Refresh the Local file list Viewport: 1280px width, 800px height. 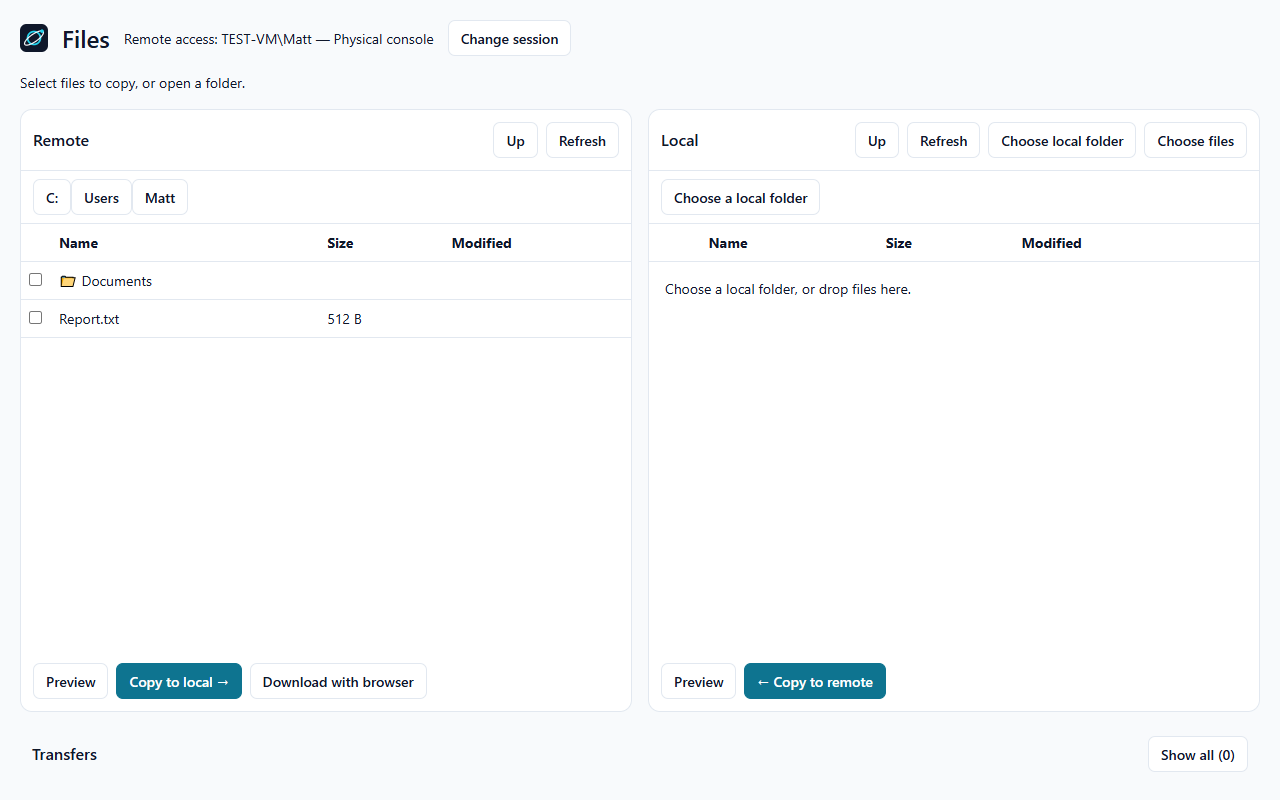click(x=944, y=141)
